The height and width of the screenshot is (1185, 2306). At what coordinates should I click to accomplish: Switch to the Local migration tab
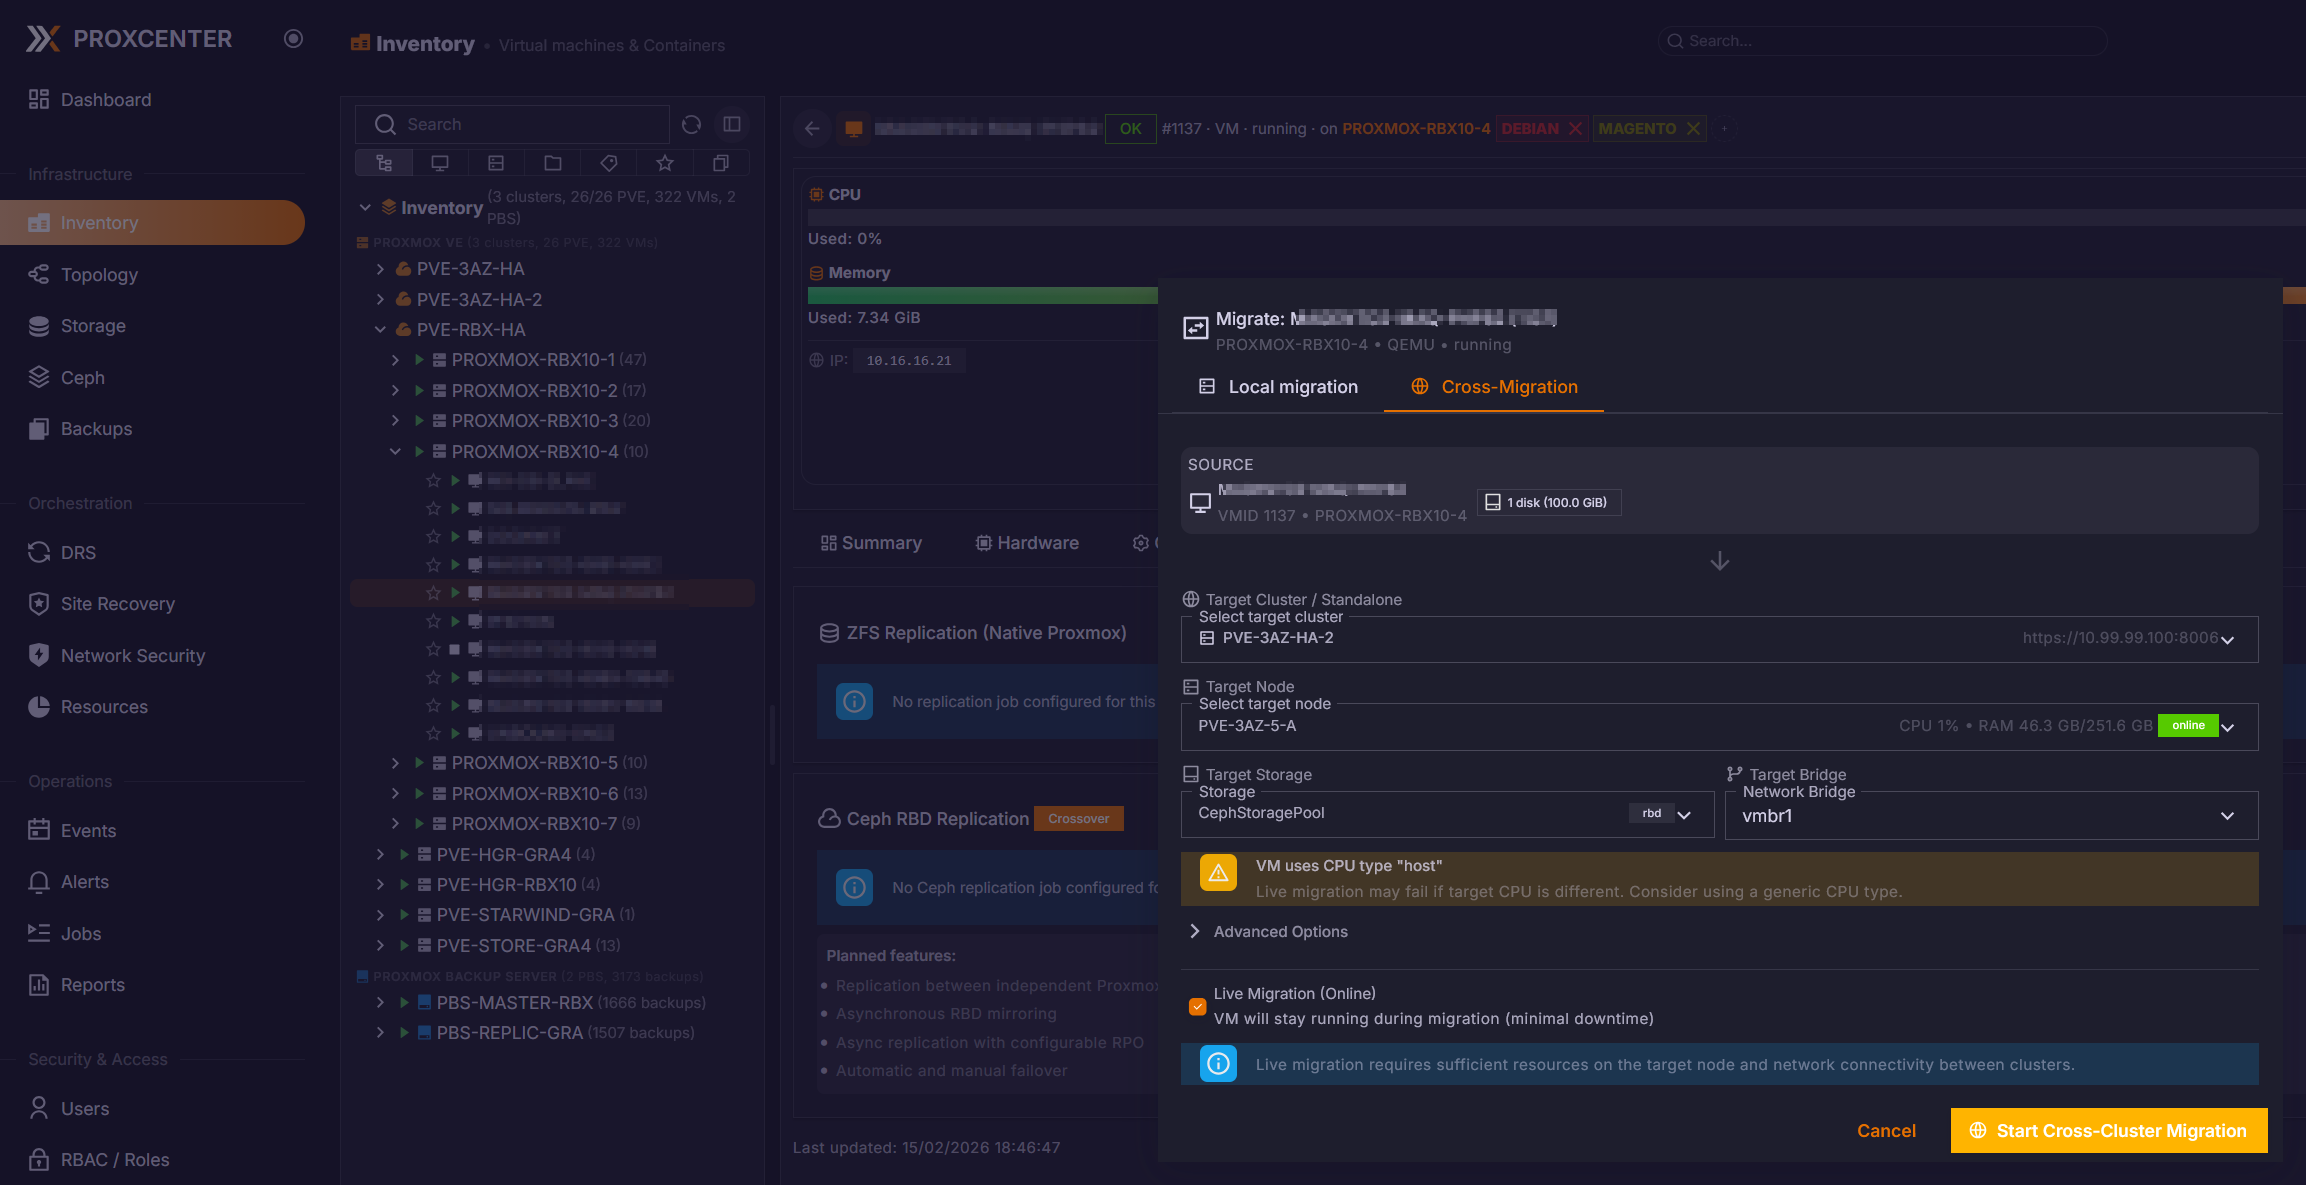click(x=1278, y=387)
